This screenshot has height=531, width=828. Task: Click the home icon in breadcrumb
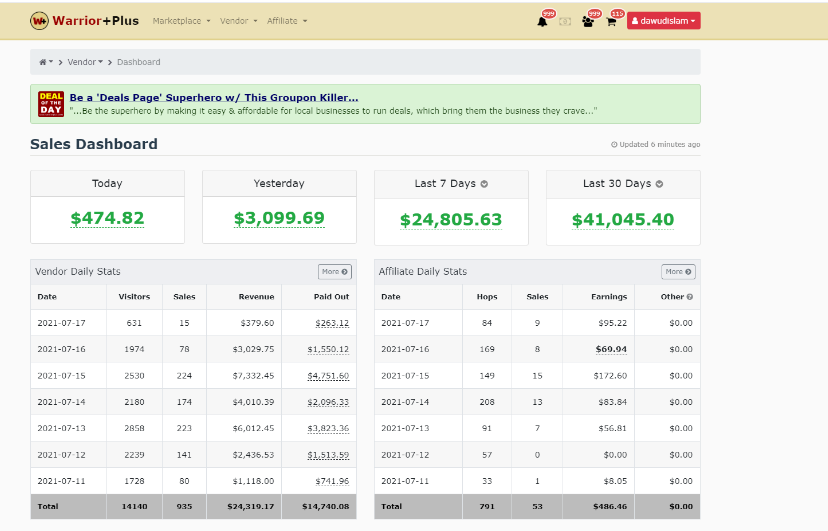pyautogui.click(x=45, y=62)
